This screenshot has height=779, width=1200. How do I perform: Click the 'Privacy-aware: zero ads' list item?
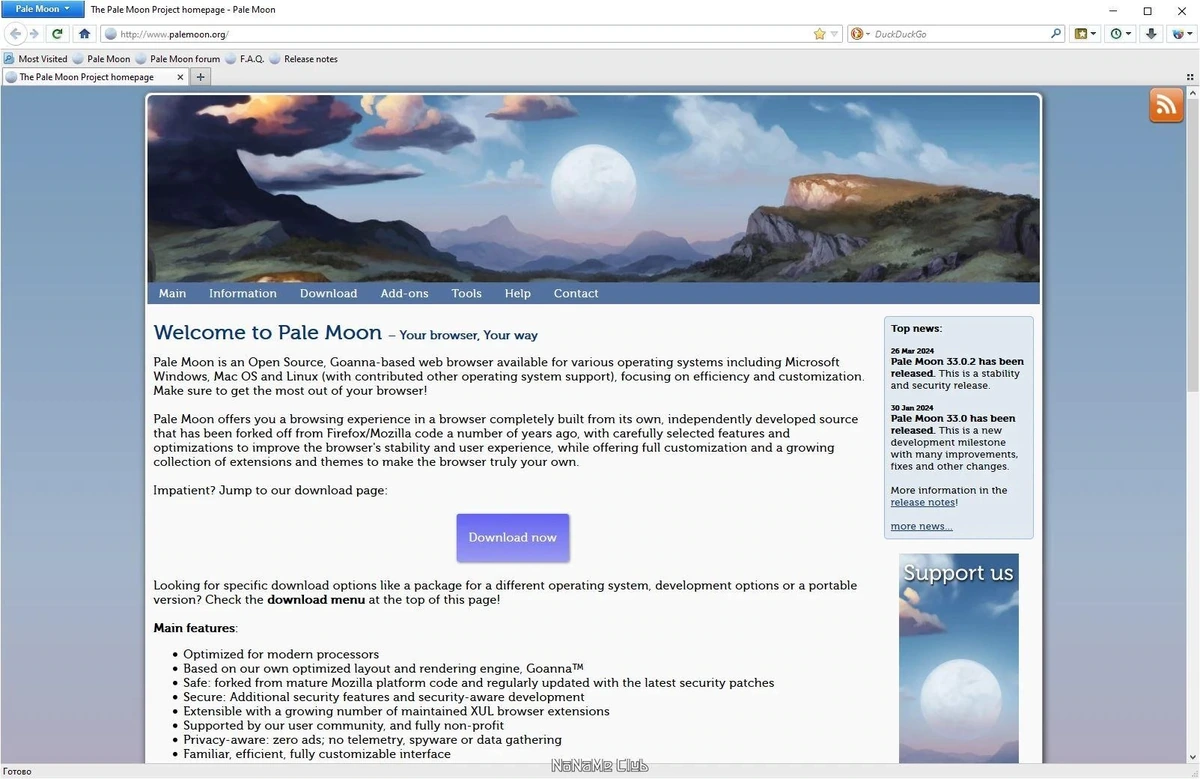tap(372, 740)
